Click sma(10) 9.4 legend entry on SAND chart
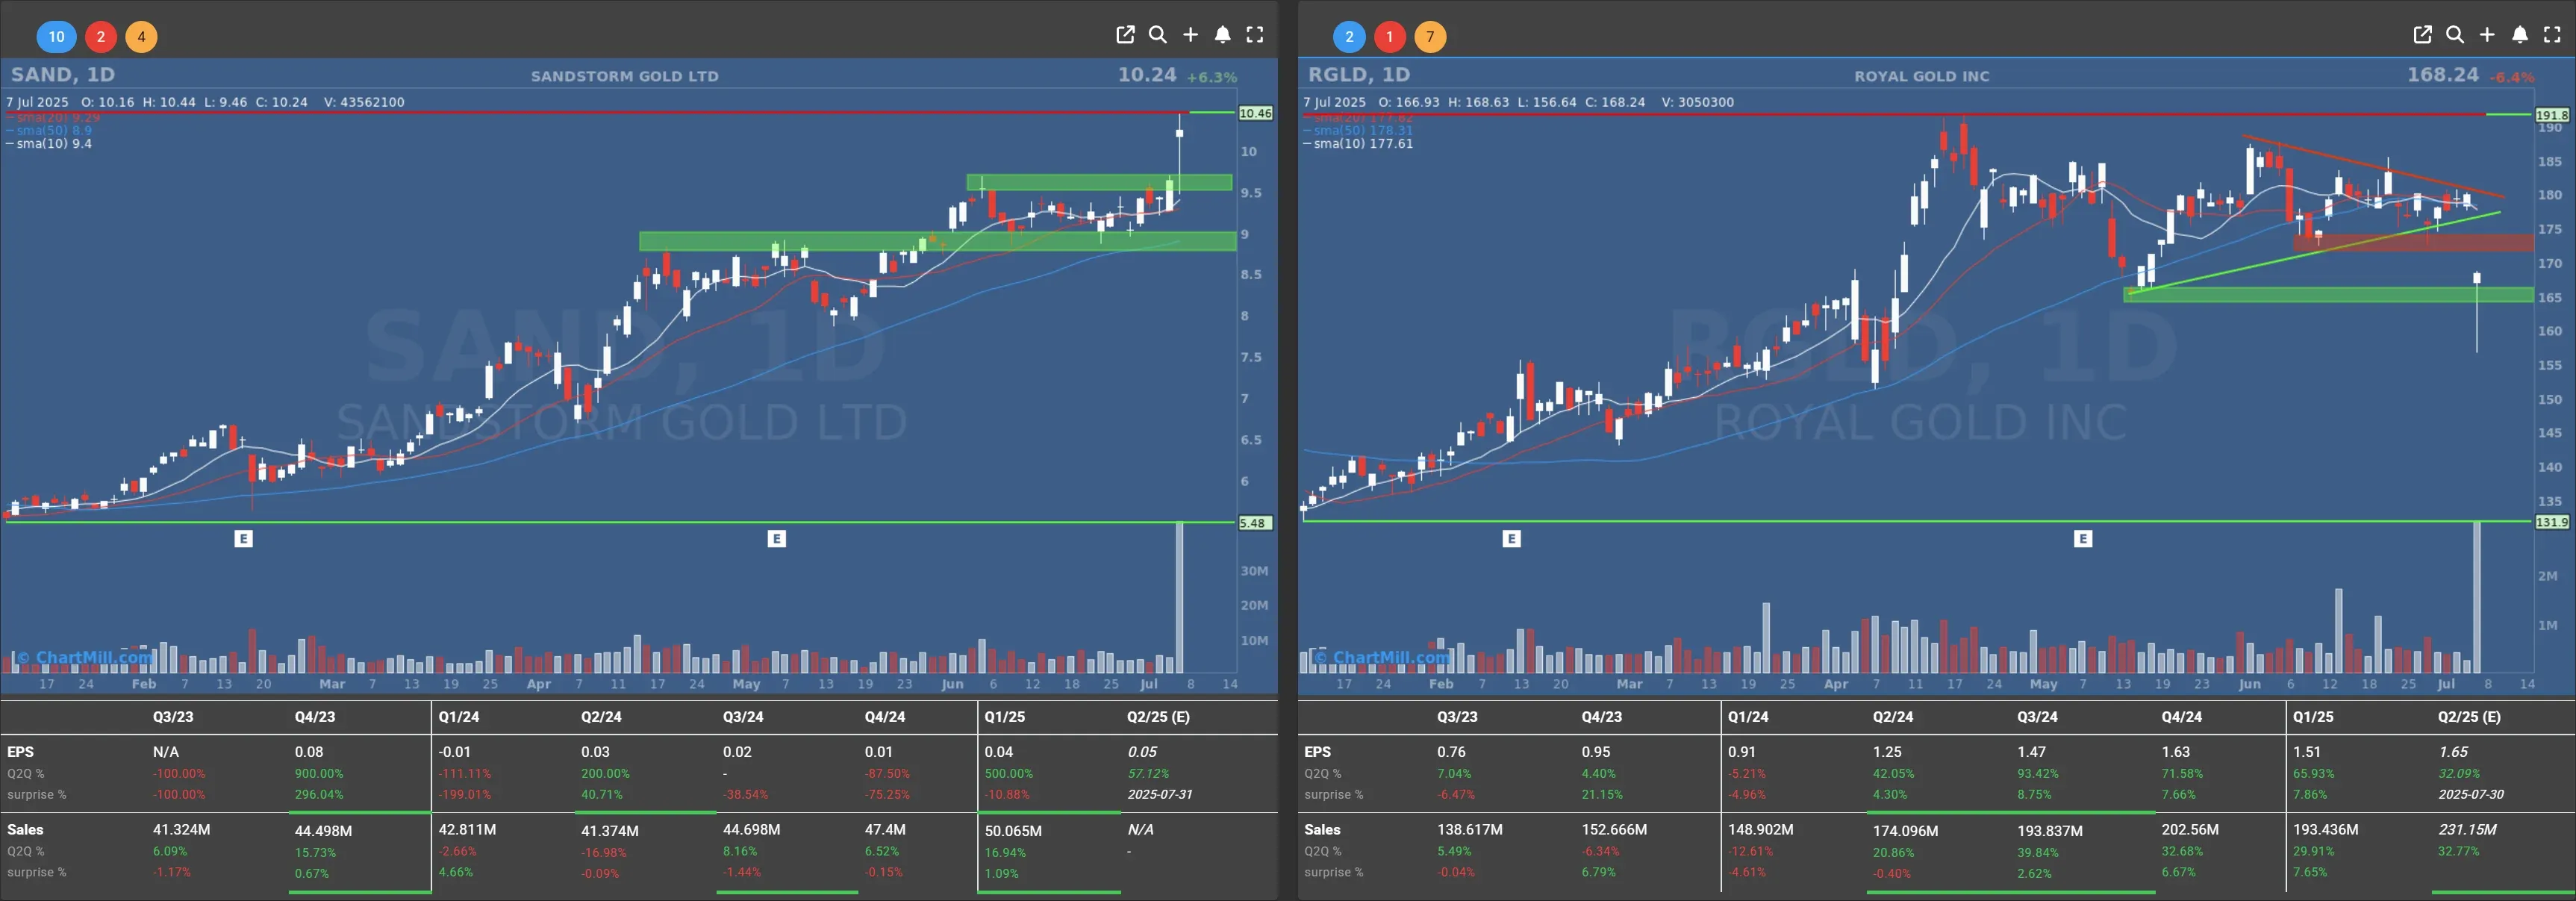The image size is (2576, 901). [49, 144]
